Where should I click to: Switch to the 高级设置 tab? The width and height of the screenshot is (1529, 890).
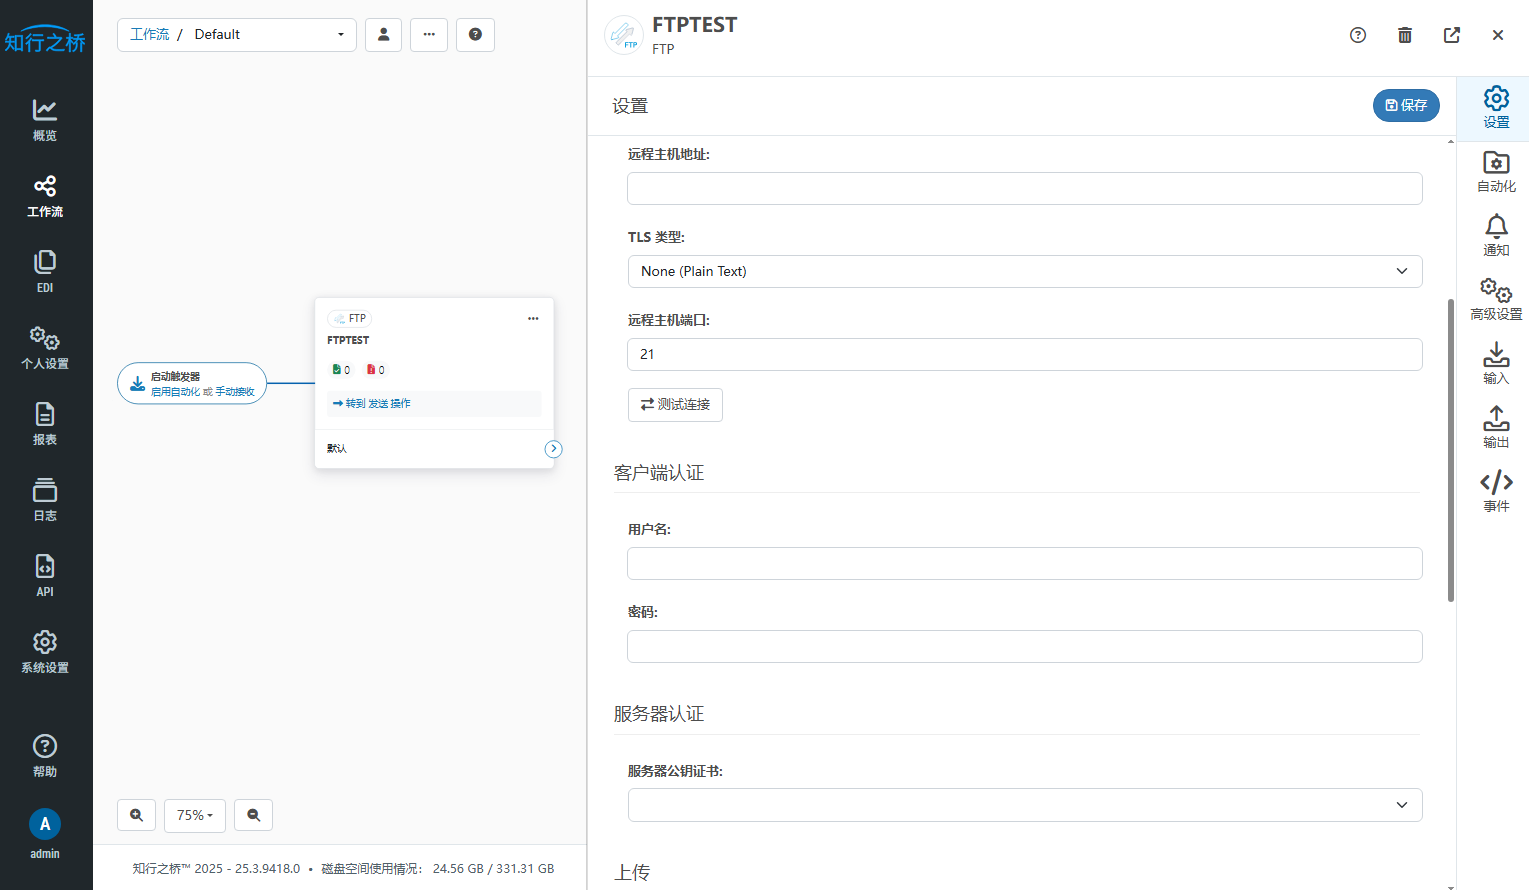(1495, 299)
